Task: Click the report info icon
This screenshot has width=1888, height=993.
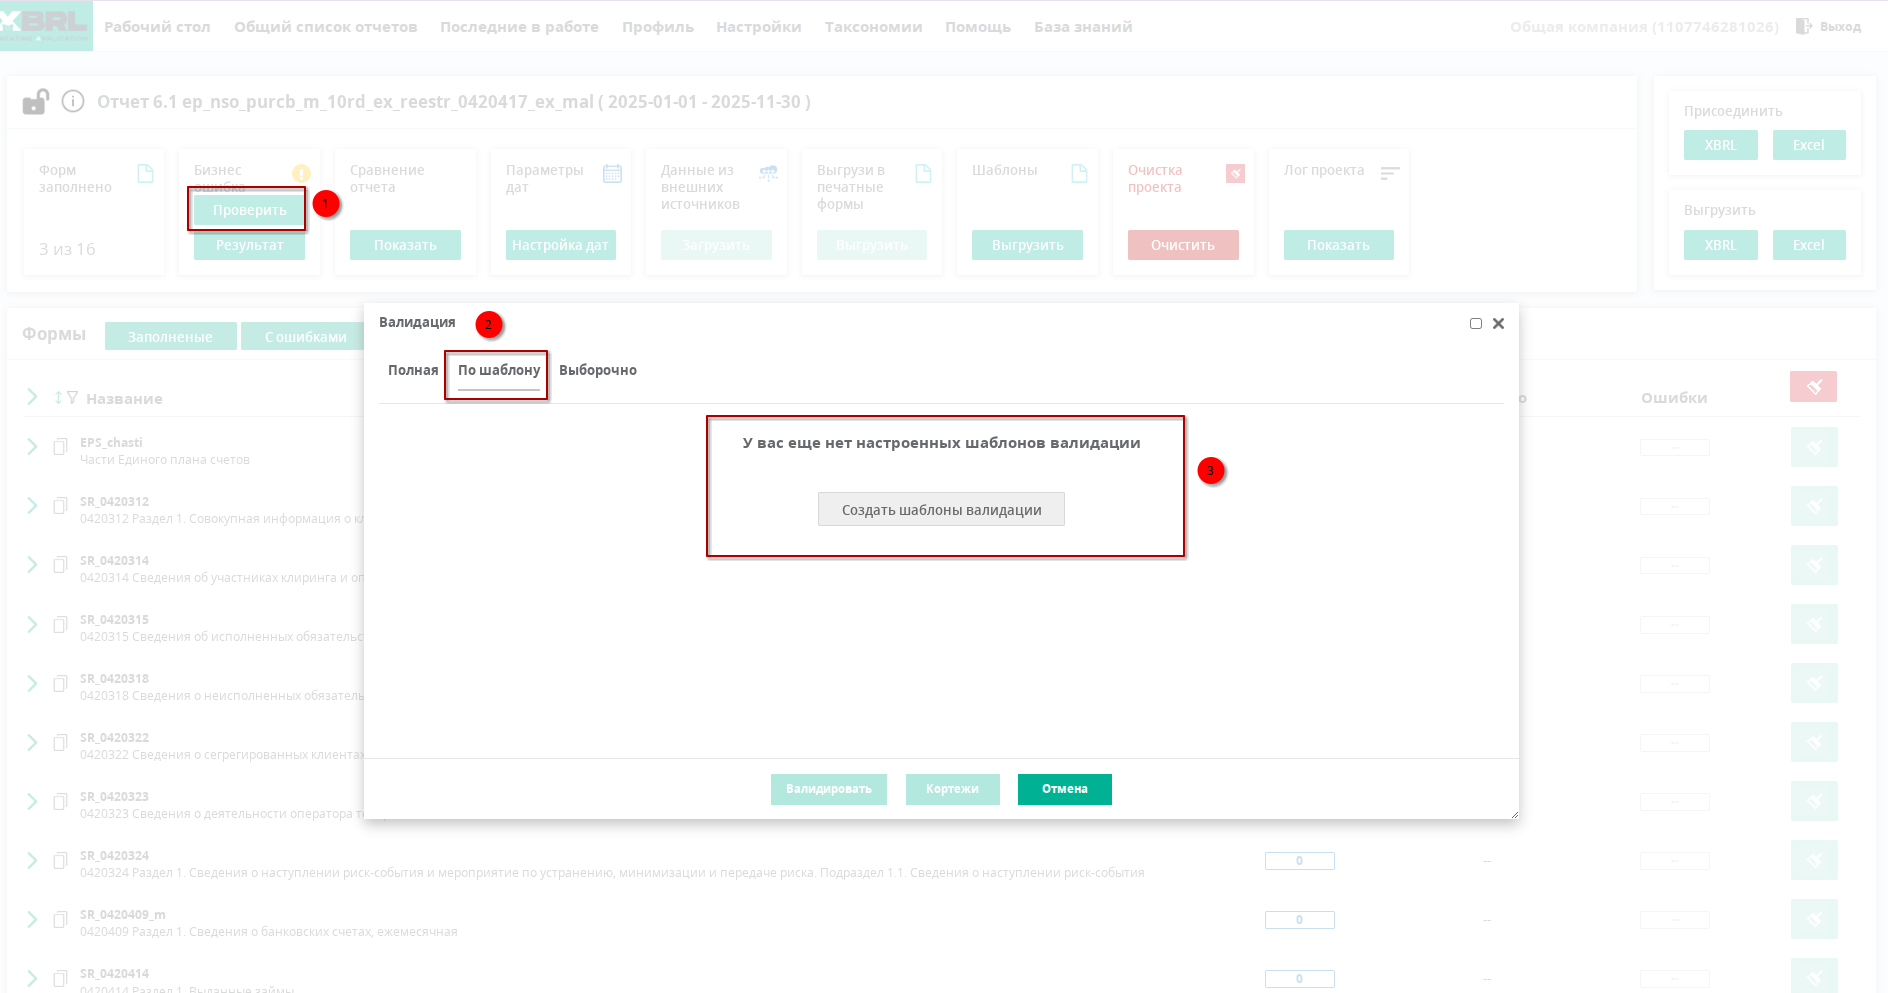Action: 73,102
